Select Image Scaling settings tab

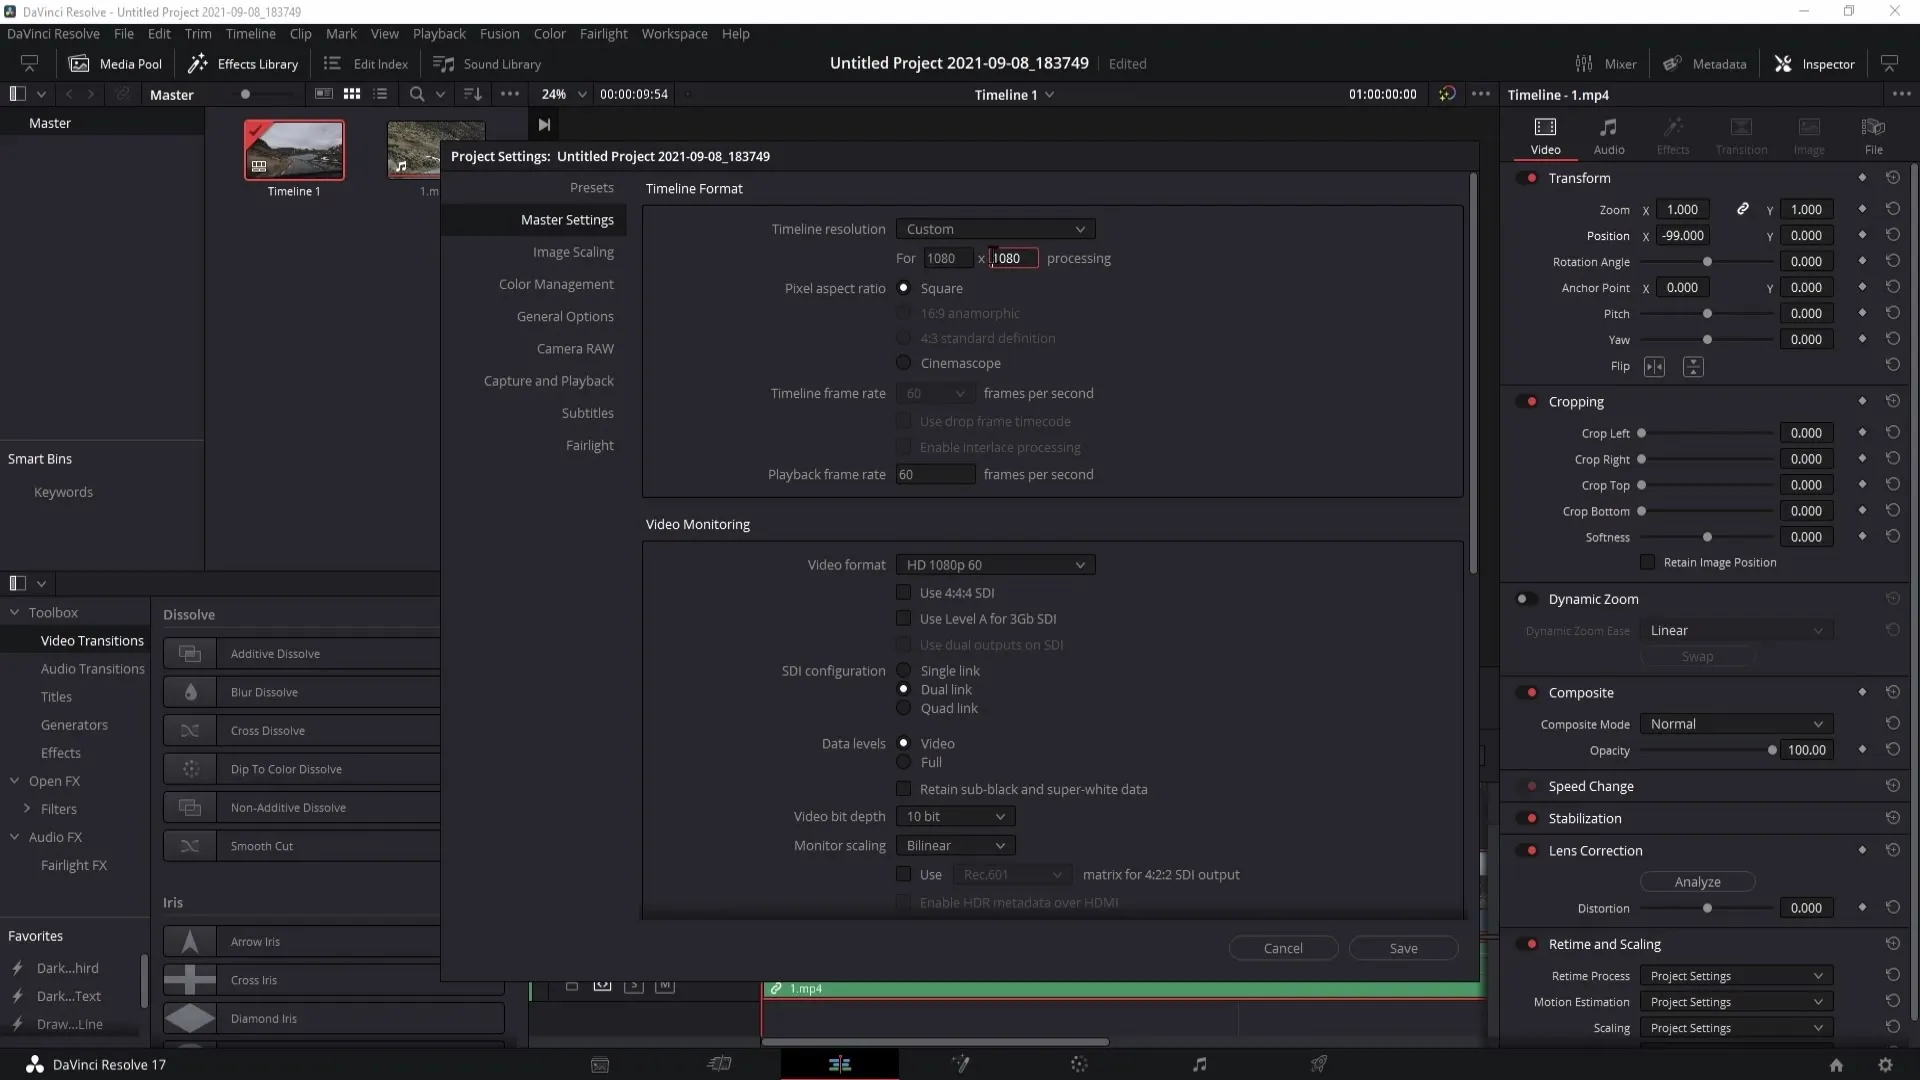click(573, 252)
